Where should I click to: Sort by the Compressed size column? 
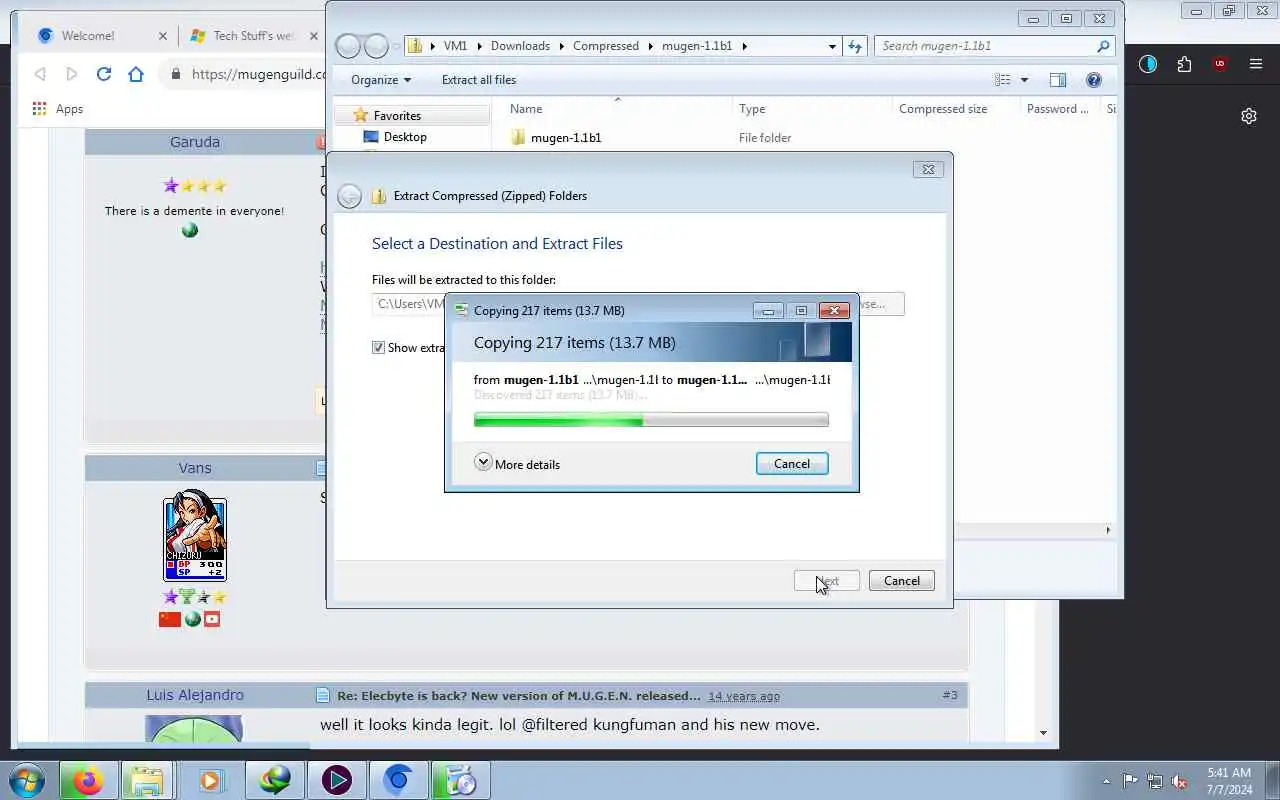click(x=955, y=109)
